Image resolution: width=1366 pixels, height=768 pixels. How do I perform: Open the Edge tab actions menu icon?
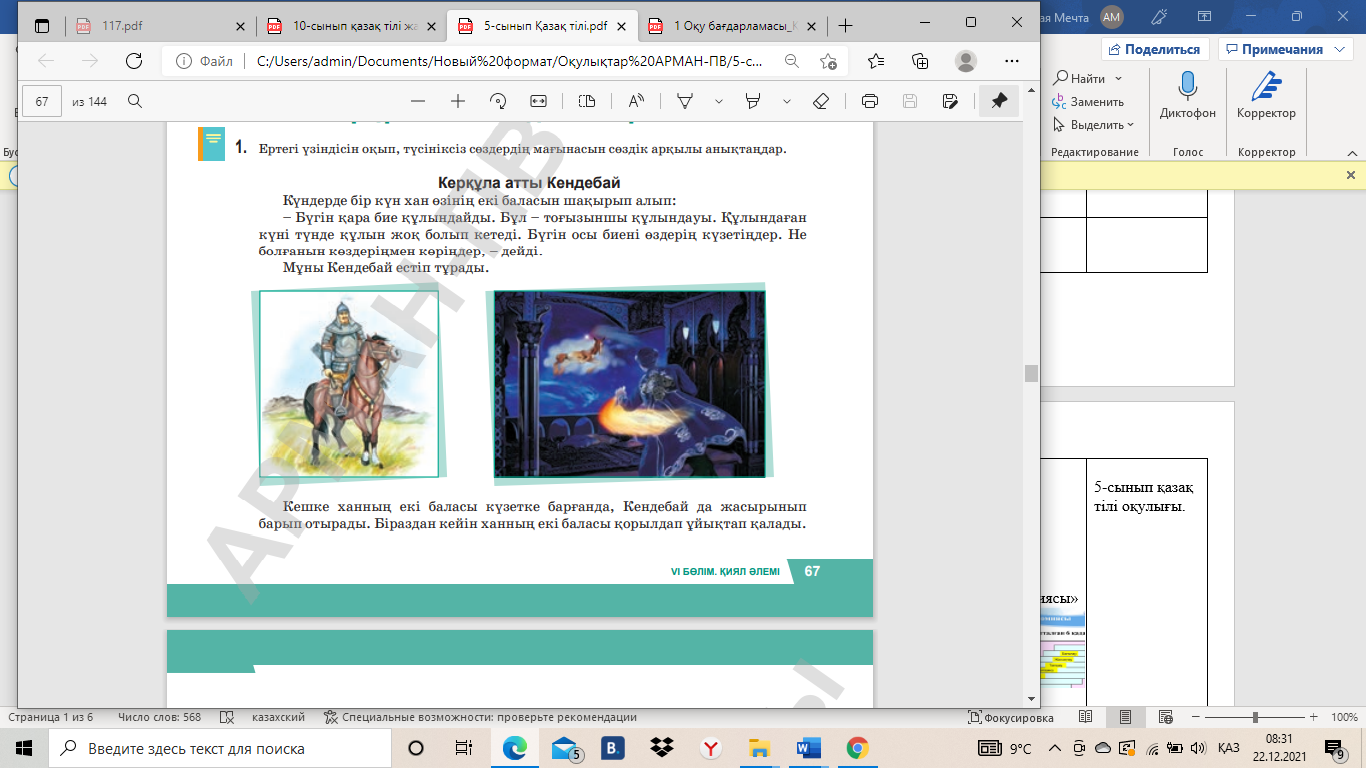point(41,26)
